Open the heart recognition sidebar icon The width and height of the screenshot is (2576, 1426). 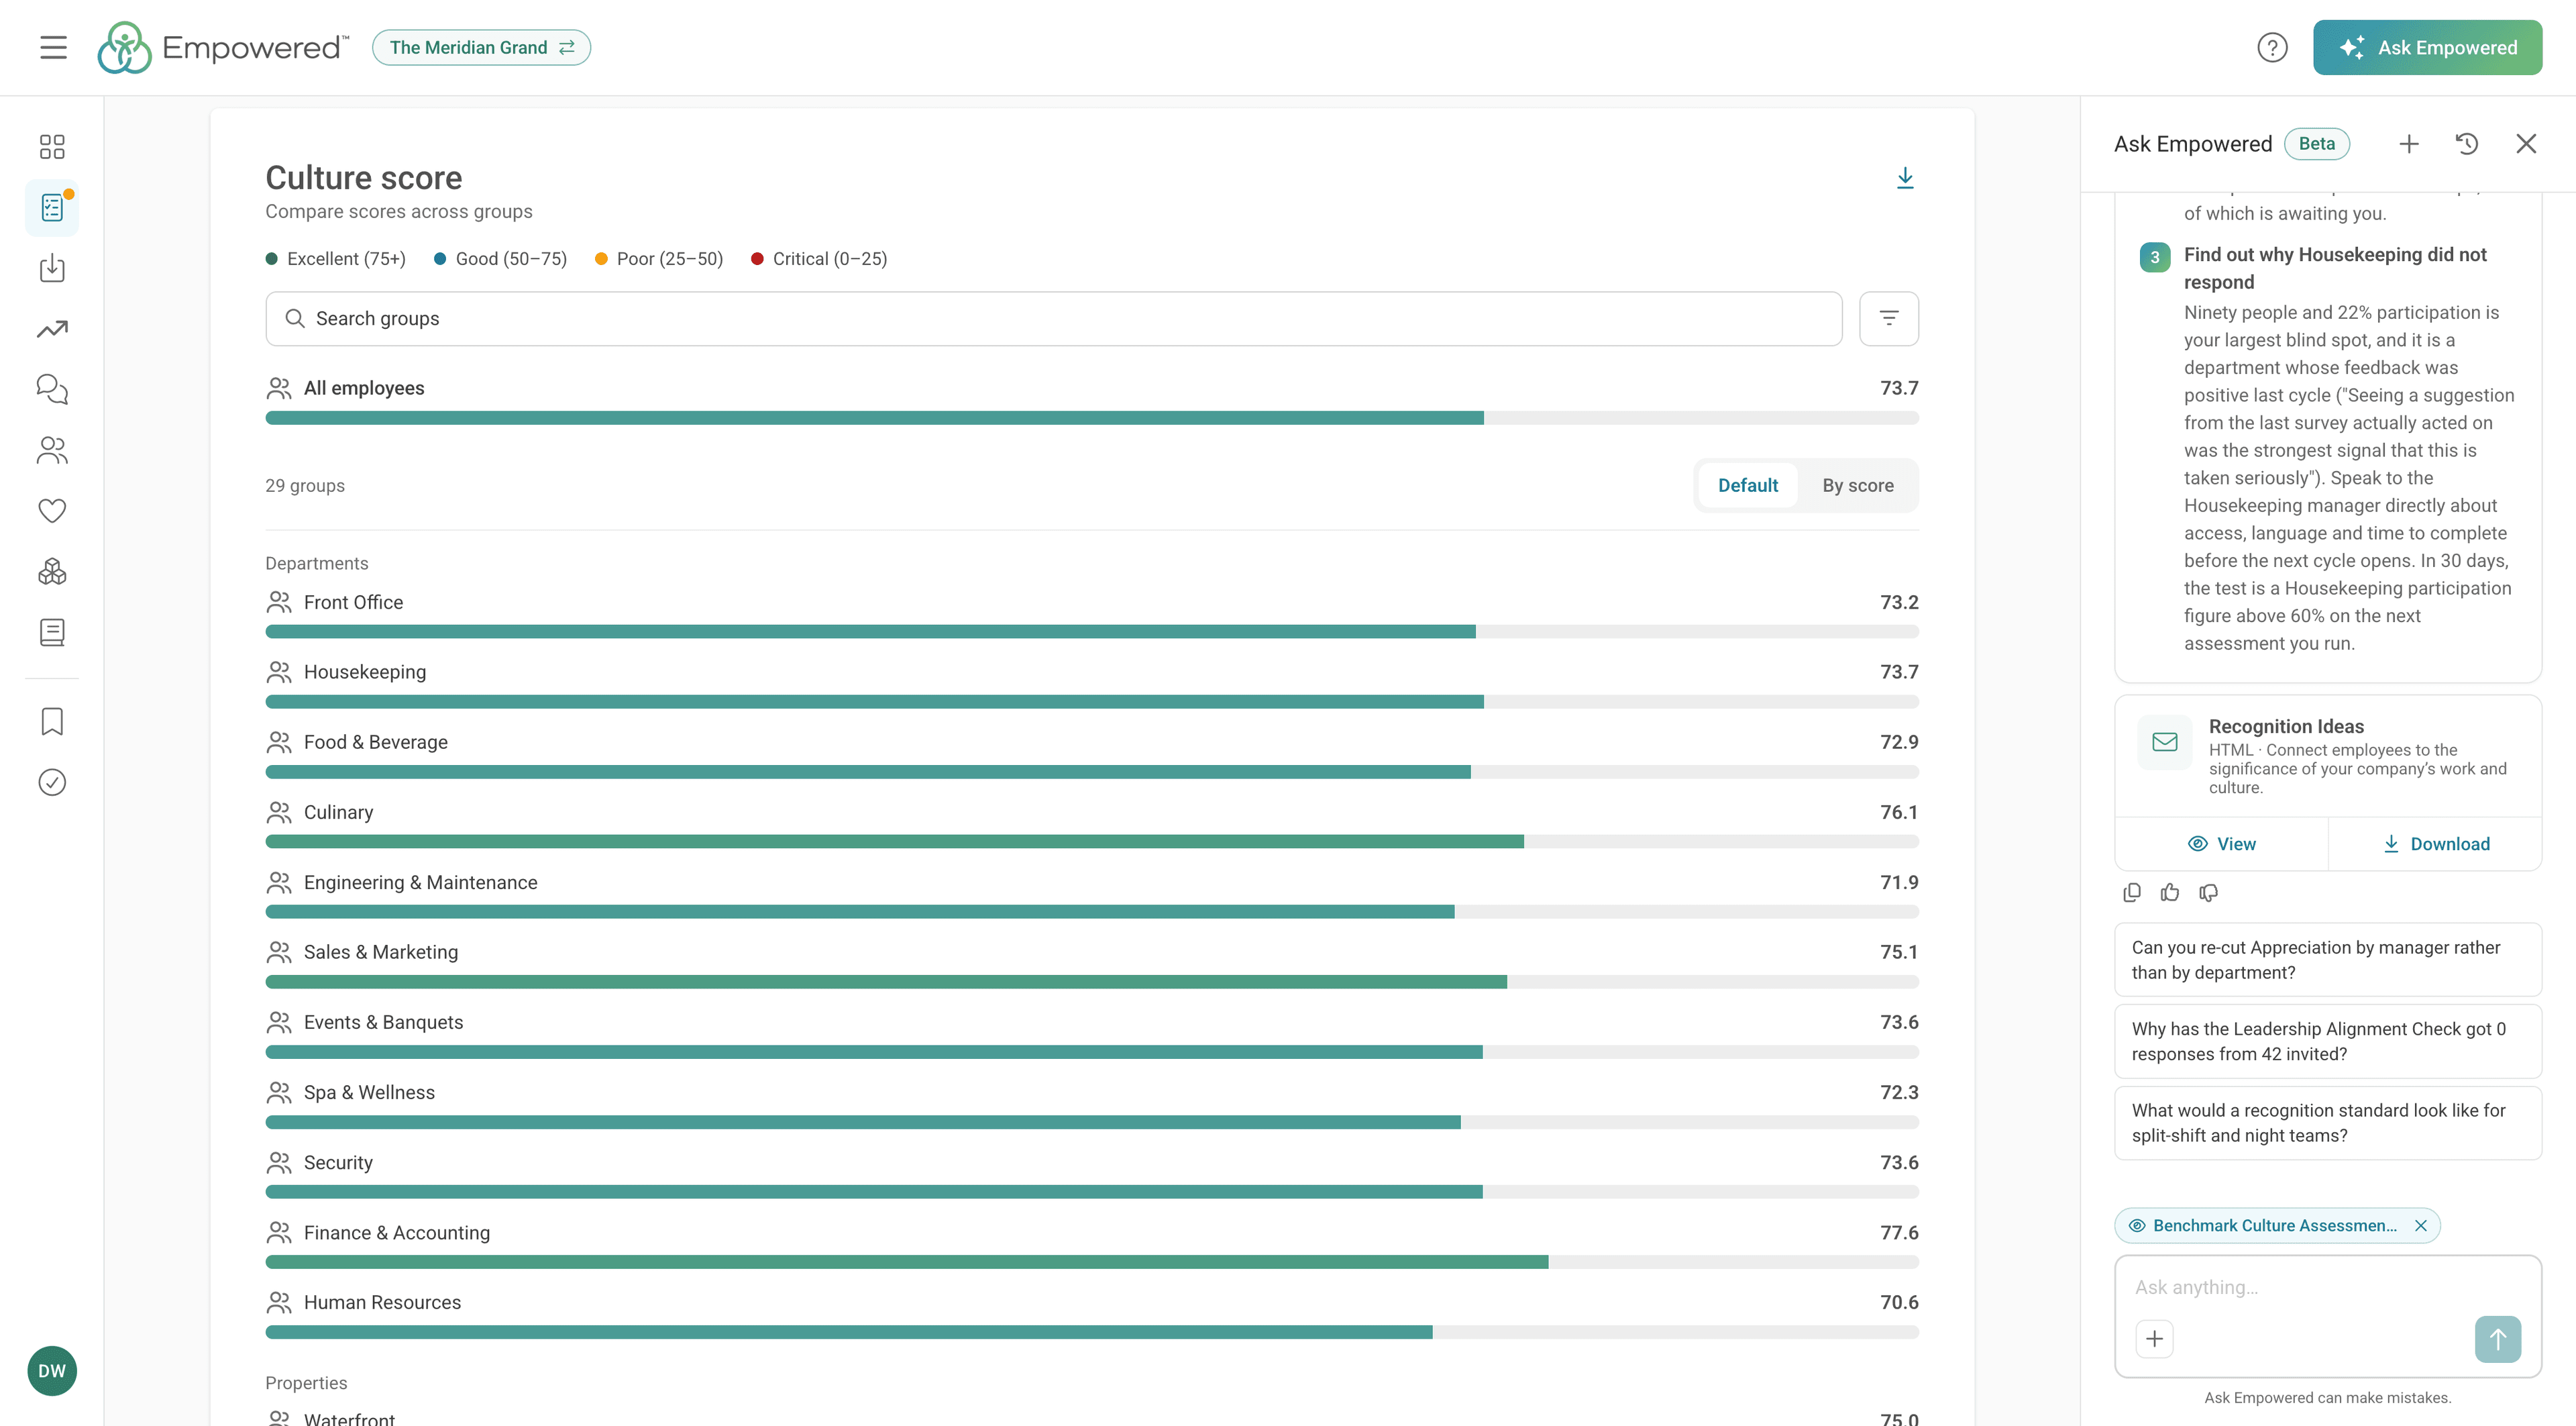[x=52, y=511]
